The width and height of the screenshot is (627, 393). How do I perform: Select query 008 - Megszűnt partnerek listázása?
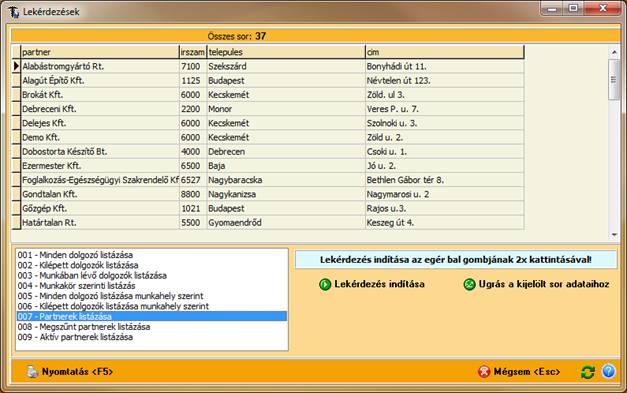click(x=152, y=327)
